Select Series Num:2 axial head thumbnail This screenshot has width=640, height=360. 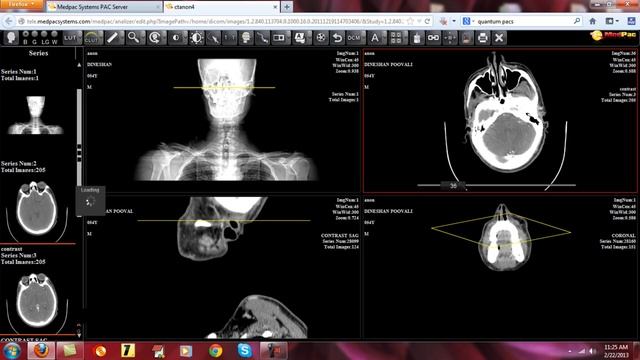(x=37, y=212)
